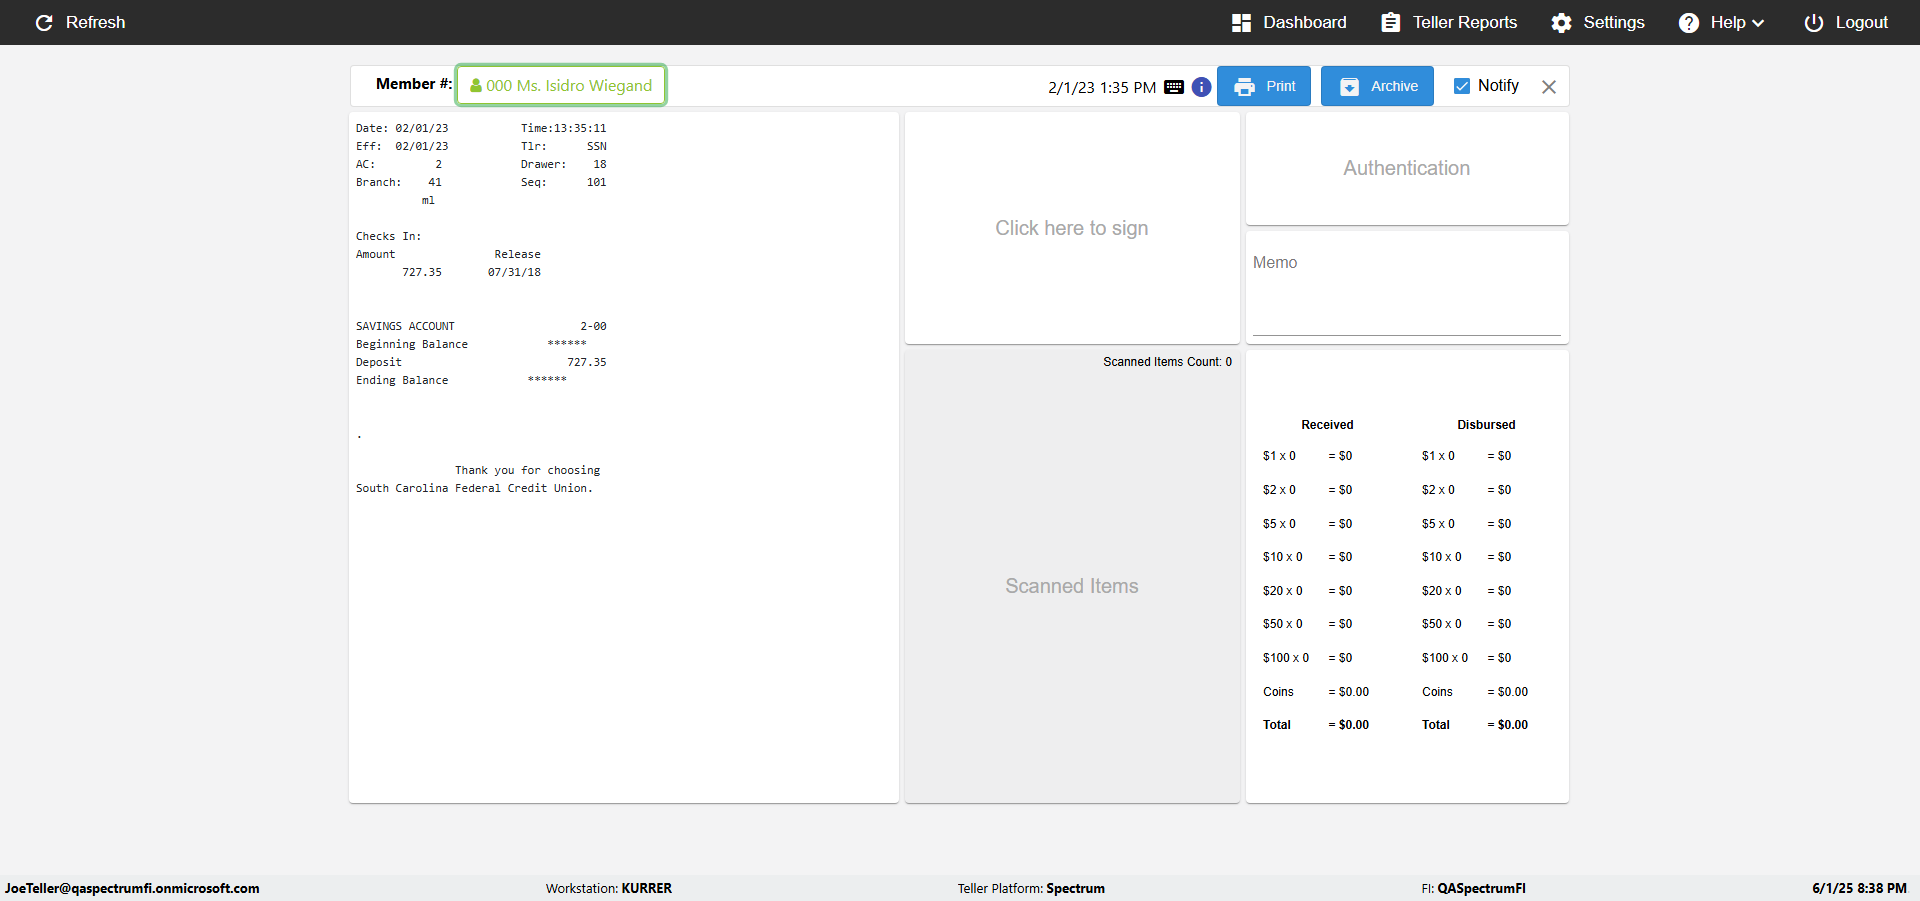Viewport: 1920px width, 901px height.
Task: Open the Settings menu label
Action: [x=1613, y=22]
